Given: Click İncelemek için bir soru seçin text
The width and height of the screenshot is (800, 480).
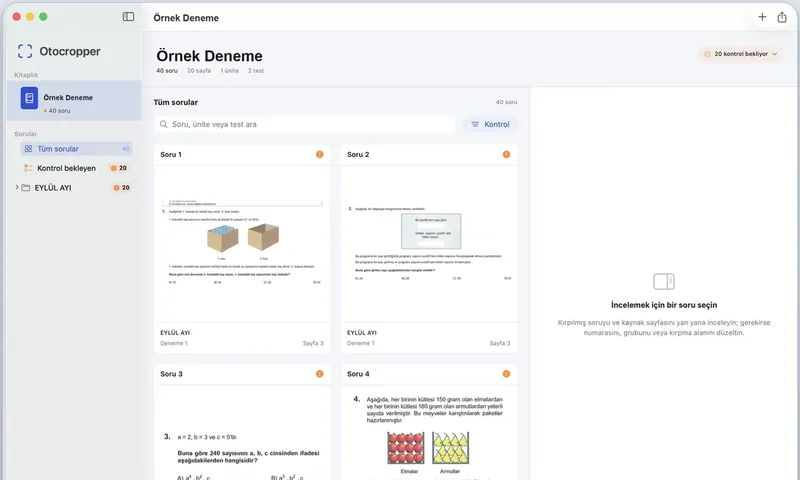Looking at the screenshot, I should pos(664,305).
